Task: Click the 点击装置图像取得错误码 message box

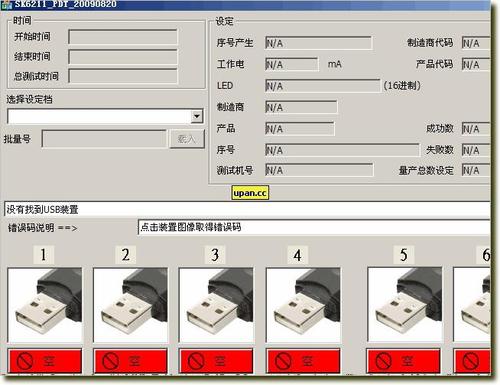Action: pos(314,227)
